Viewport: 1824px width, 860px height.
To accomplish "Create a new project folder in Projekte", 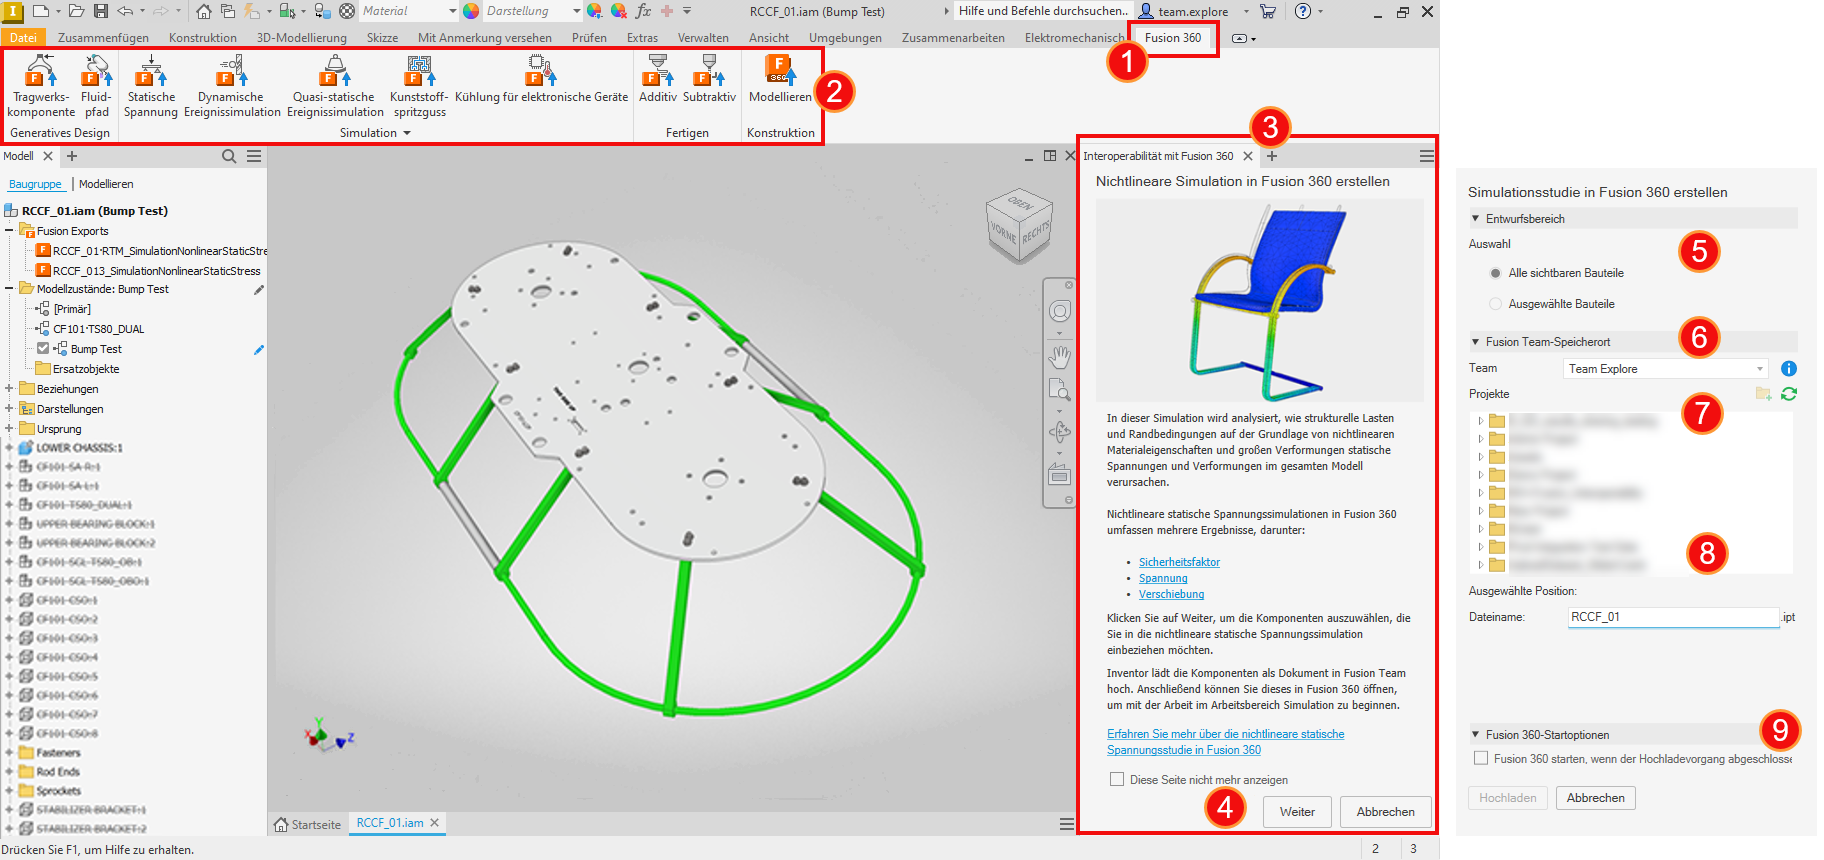I will point(1763,394).
